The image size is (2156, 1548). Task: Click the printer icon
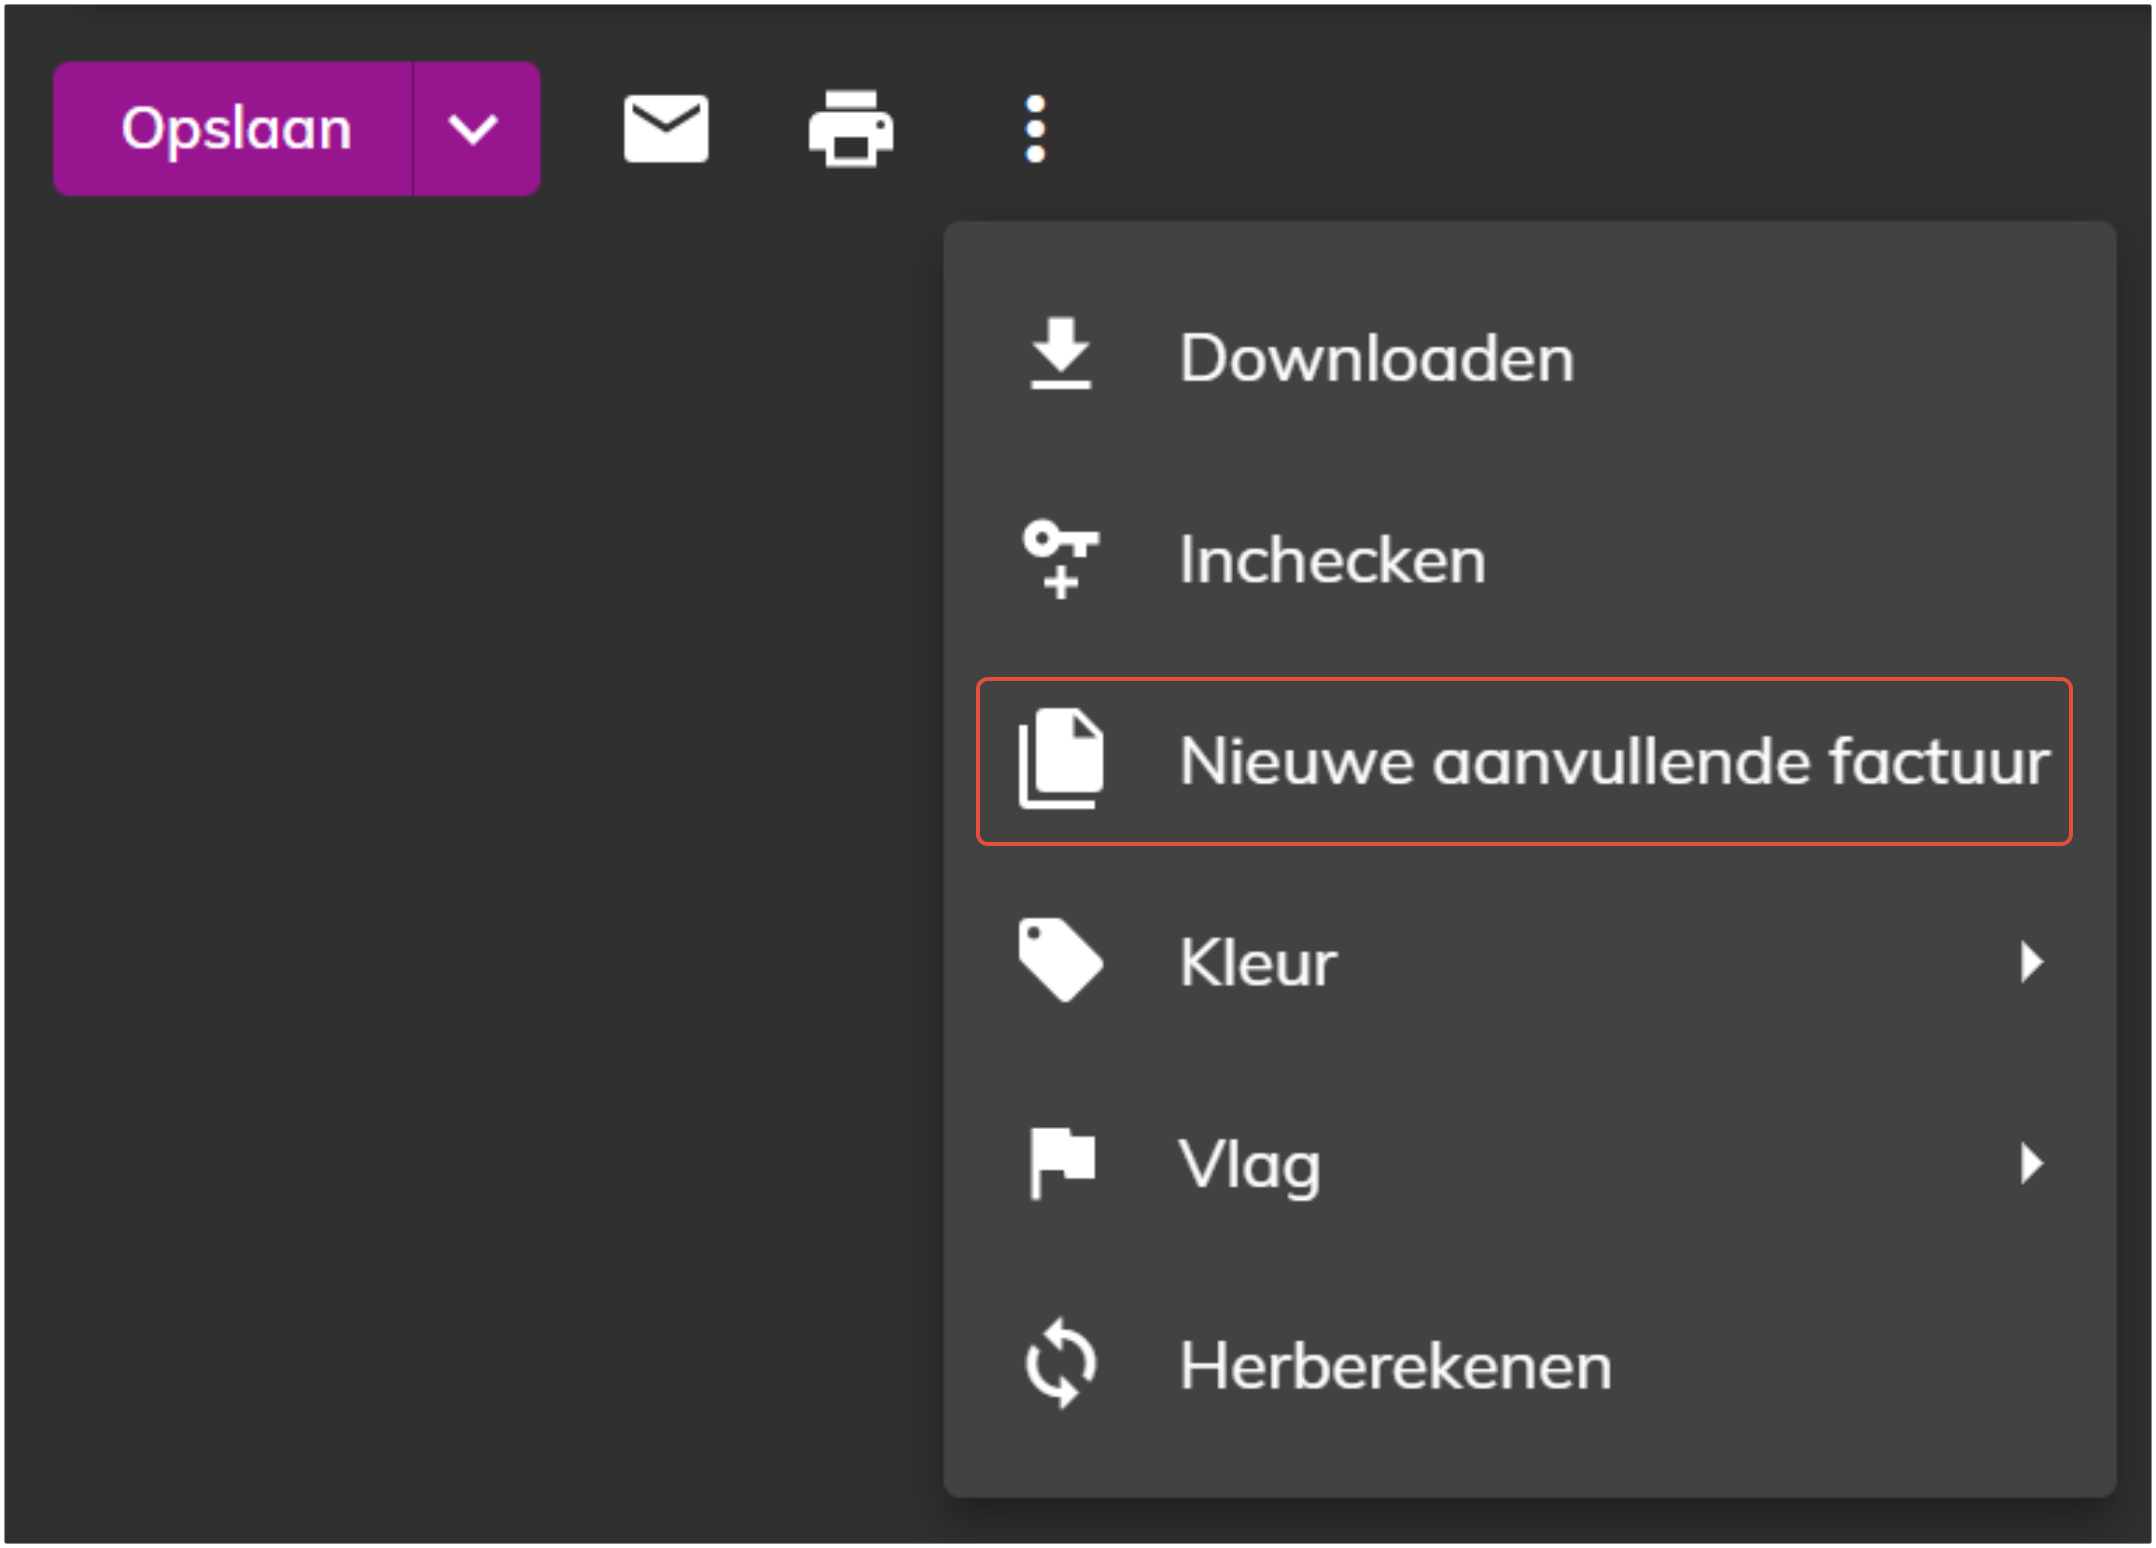tap(851, 129)
